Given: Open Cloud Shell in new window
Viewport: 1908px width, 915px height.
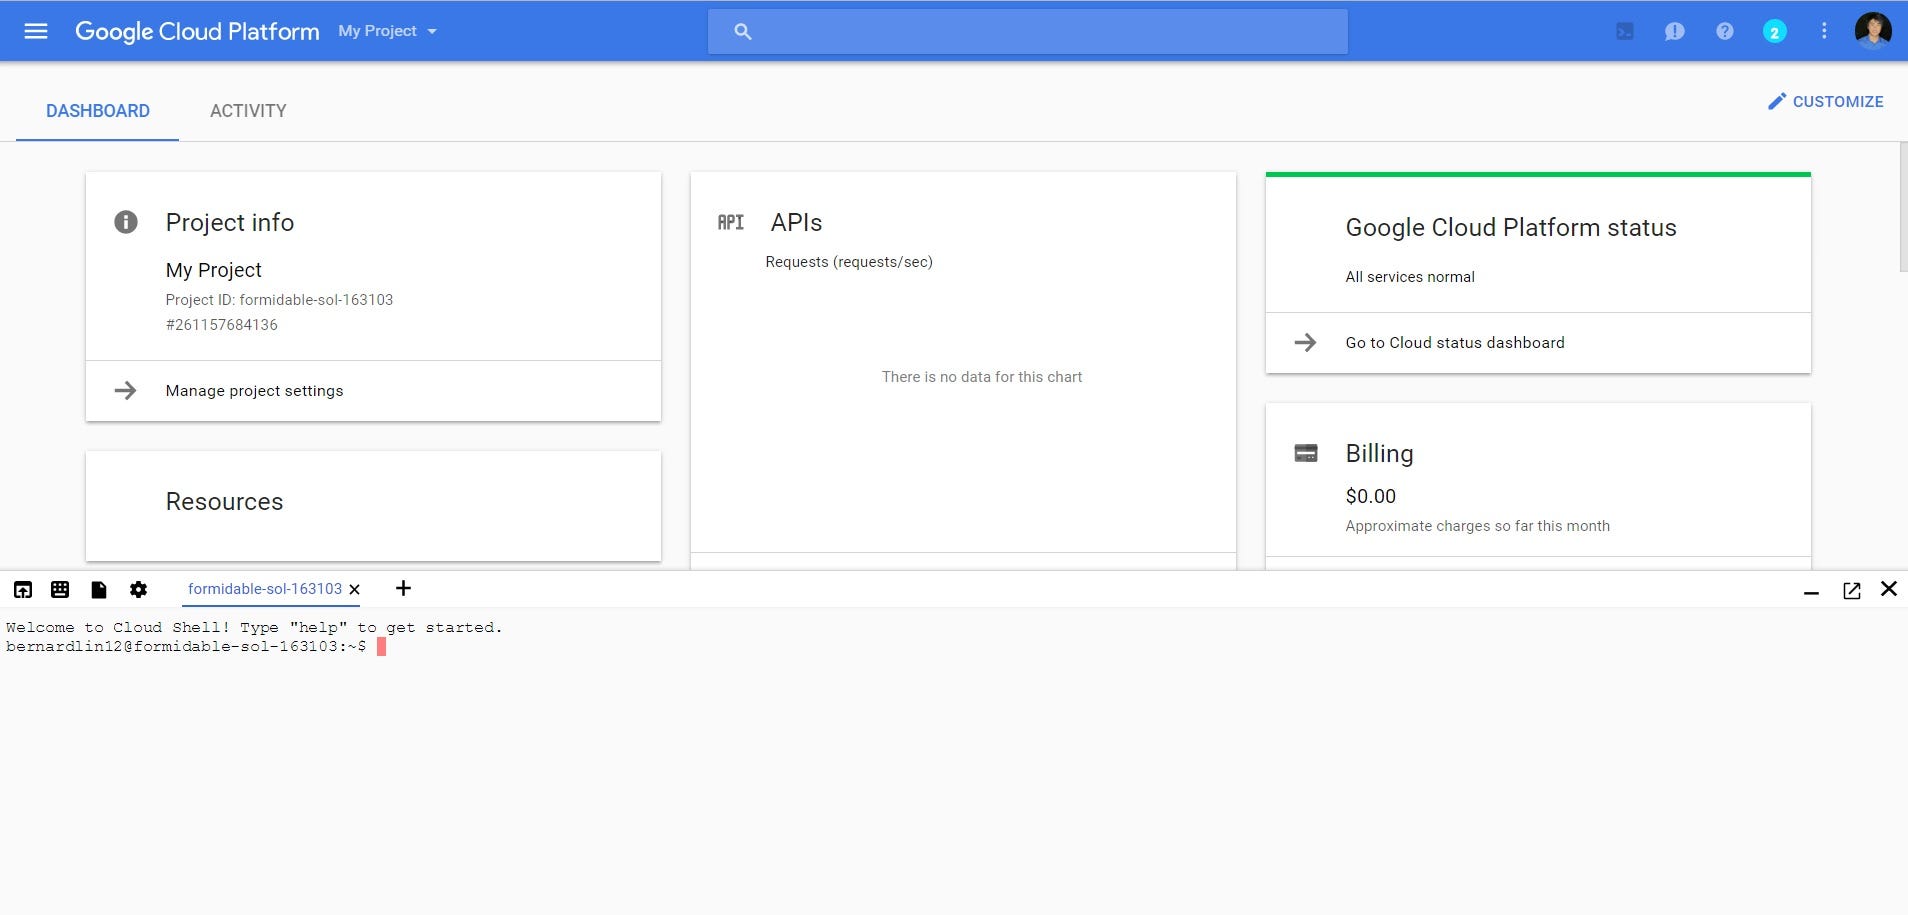Looking at the screenshot, I should point(1851,590).
